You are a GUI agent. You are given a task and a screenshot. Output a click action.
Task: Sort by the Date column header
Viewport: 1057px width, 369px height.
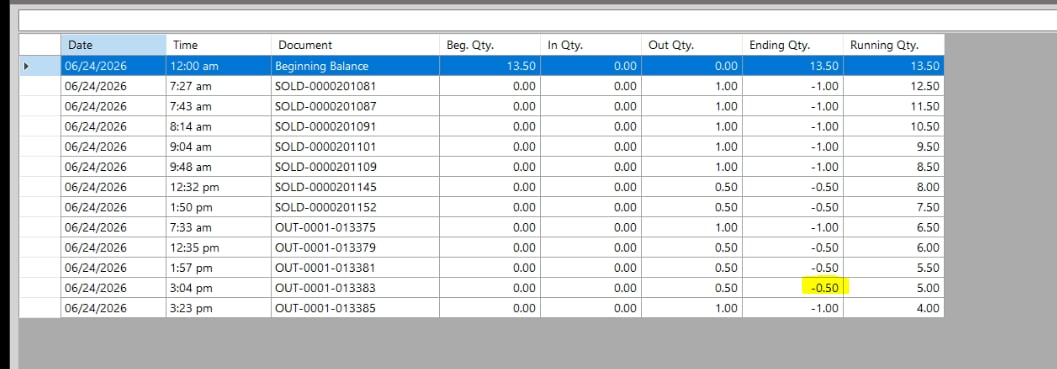[113, 45]
